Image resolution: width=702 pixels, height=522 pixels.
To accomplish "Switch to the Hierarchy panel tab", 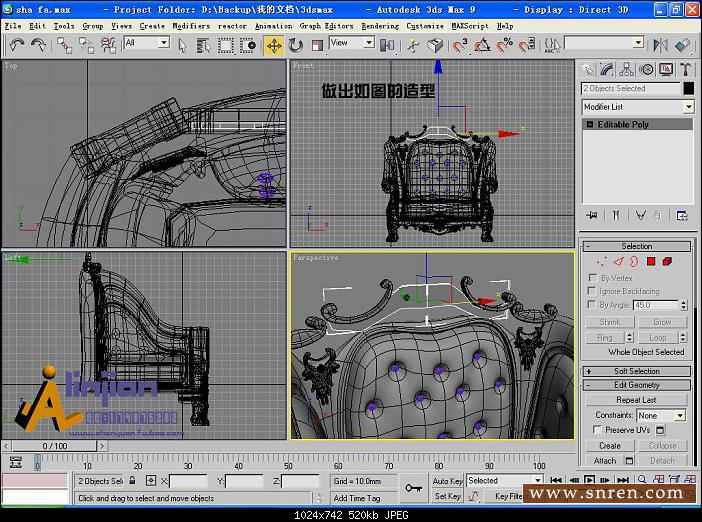I will [626, 69].
